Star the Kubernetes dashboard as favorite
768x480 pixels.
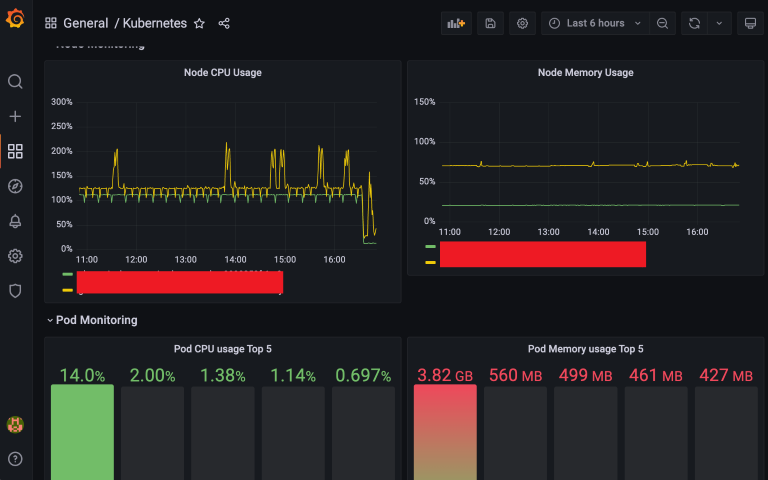[199, 23]
